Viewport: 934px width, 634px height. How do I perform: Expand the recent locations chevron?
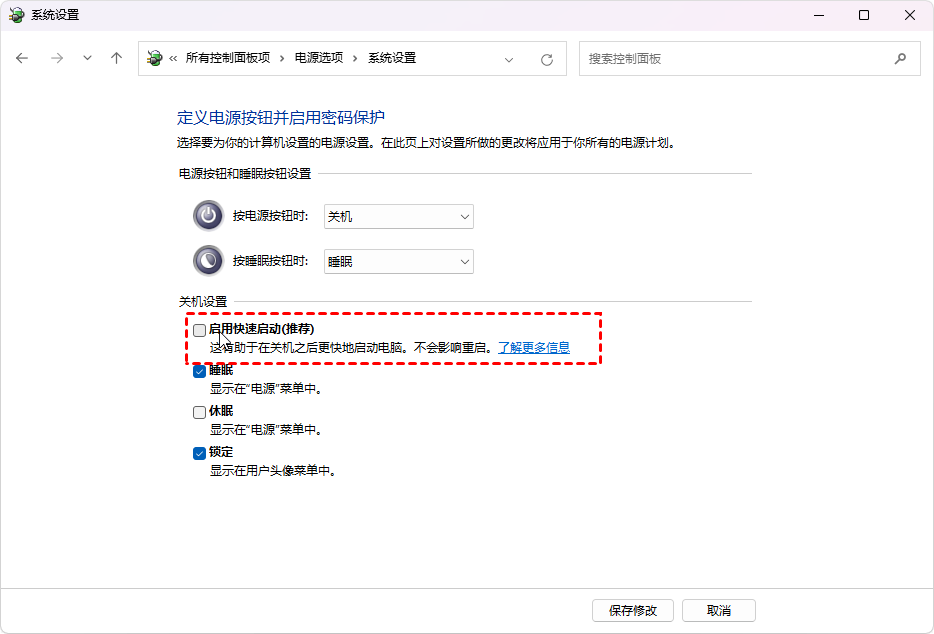point(87,58)
